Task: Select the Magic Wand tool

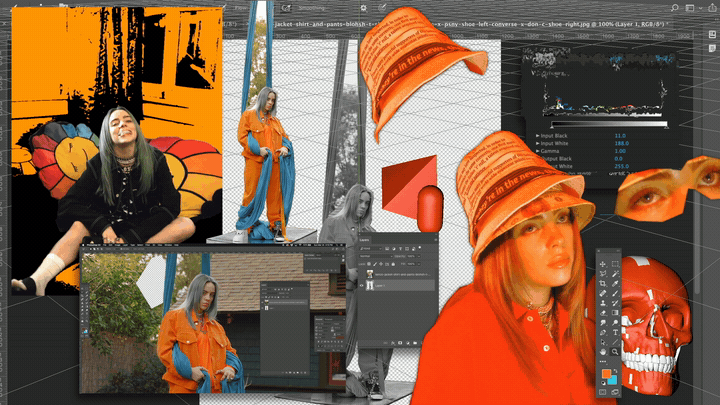Action: tap(615, 274)
